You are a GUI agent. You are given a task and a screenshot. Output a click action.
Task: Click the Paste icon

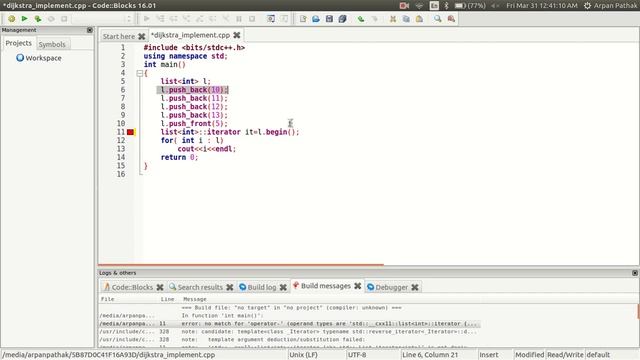[419, 19]
